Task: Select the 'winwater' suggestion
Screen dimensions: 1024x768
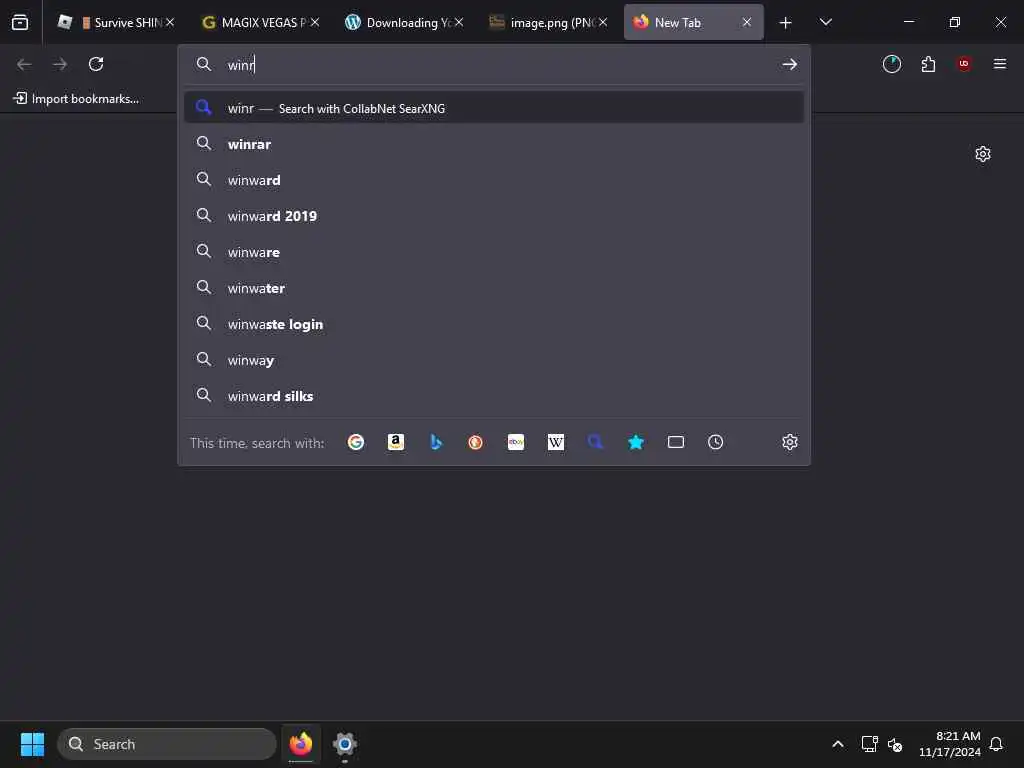Action: [x=494, y=287]
